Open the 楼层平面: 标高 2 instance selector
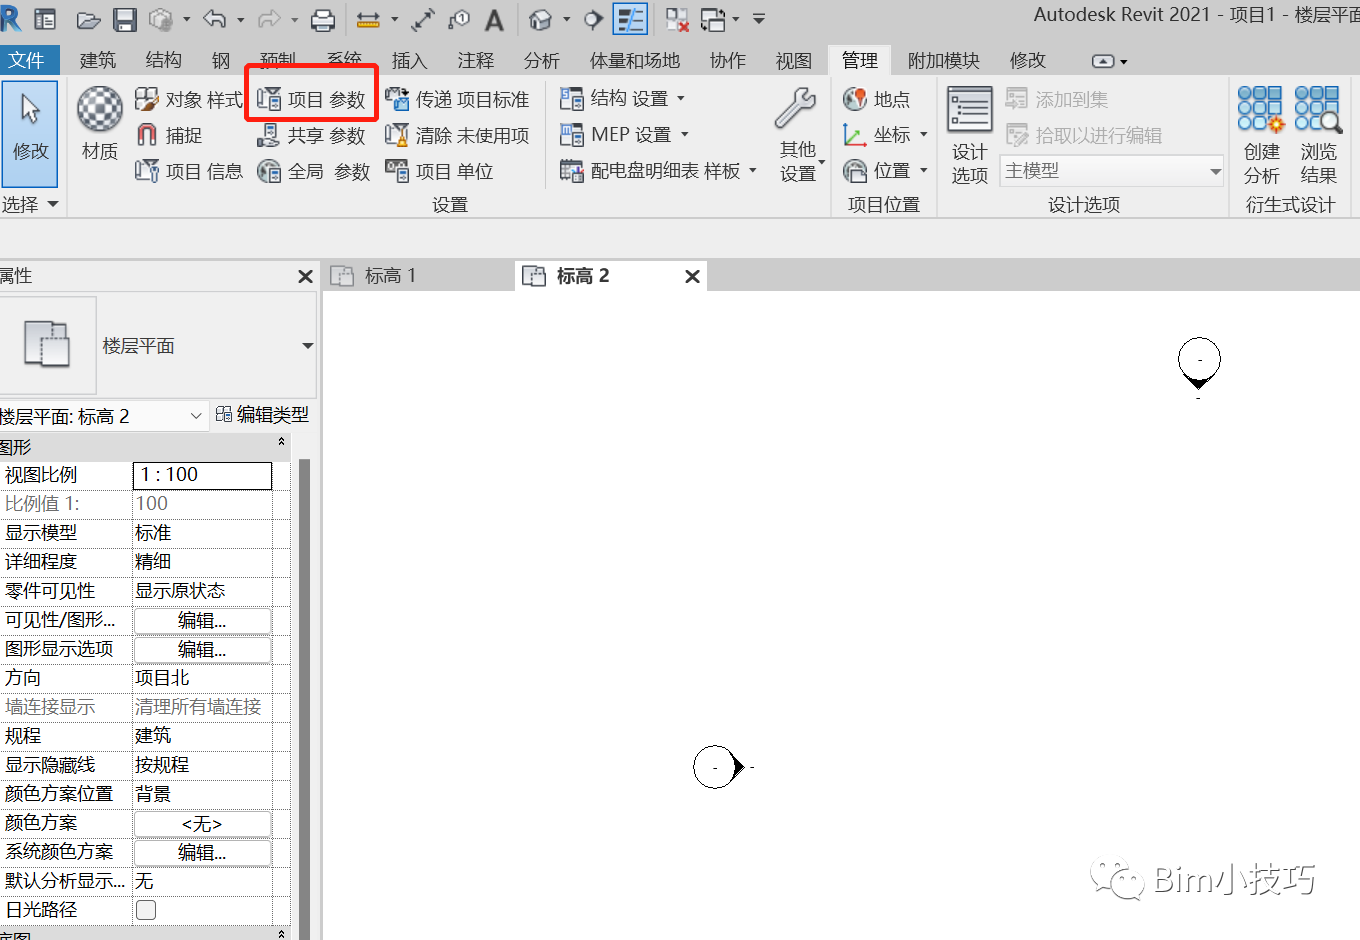Image resolution: width=1360 pixels, height=940 pixels. coord(103,416)
